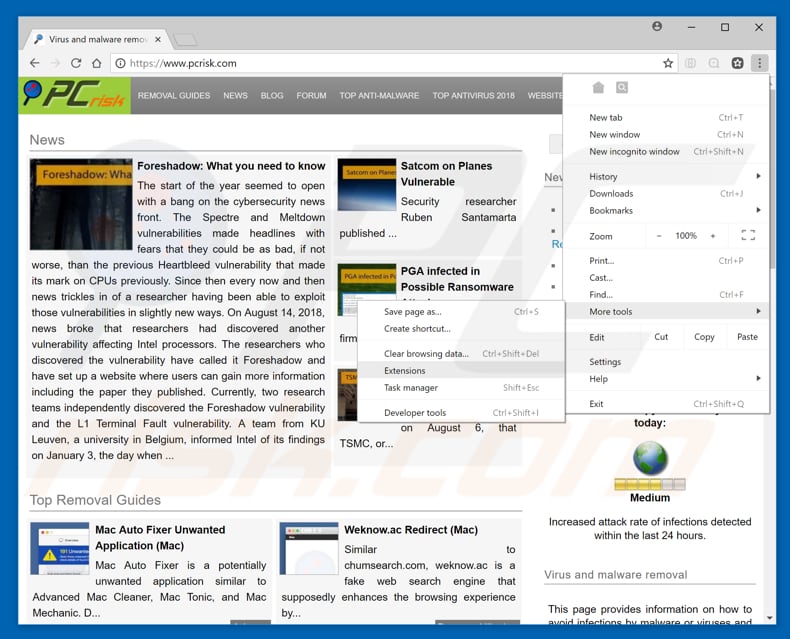Image resolution: width=790 pixels, height=639 pixels.
Task: Click the Medium threat level meter bar
Action: pyautogui.click(x=650, y=484)
